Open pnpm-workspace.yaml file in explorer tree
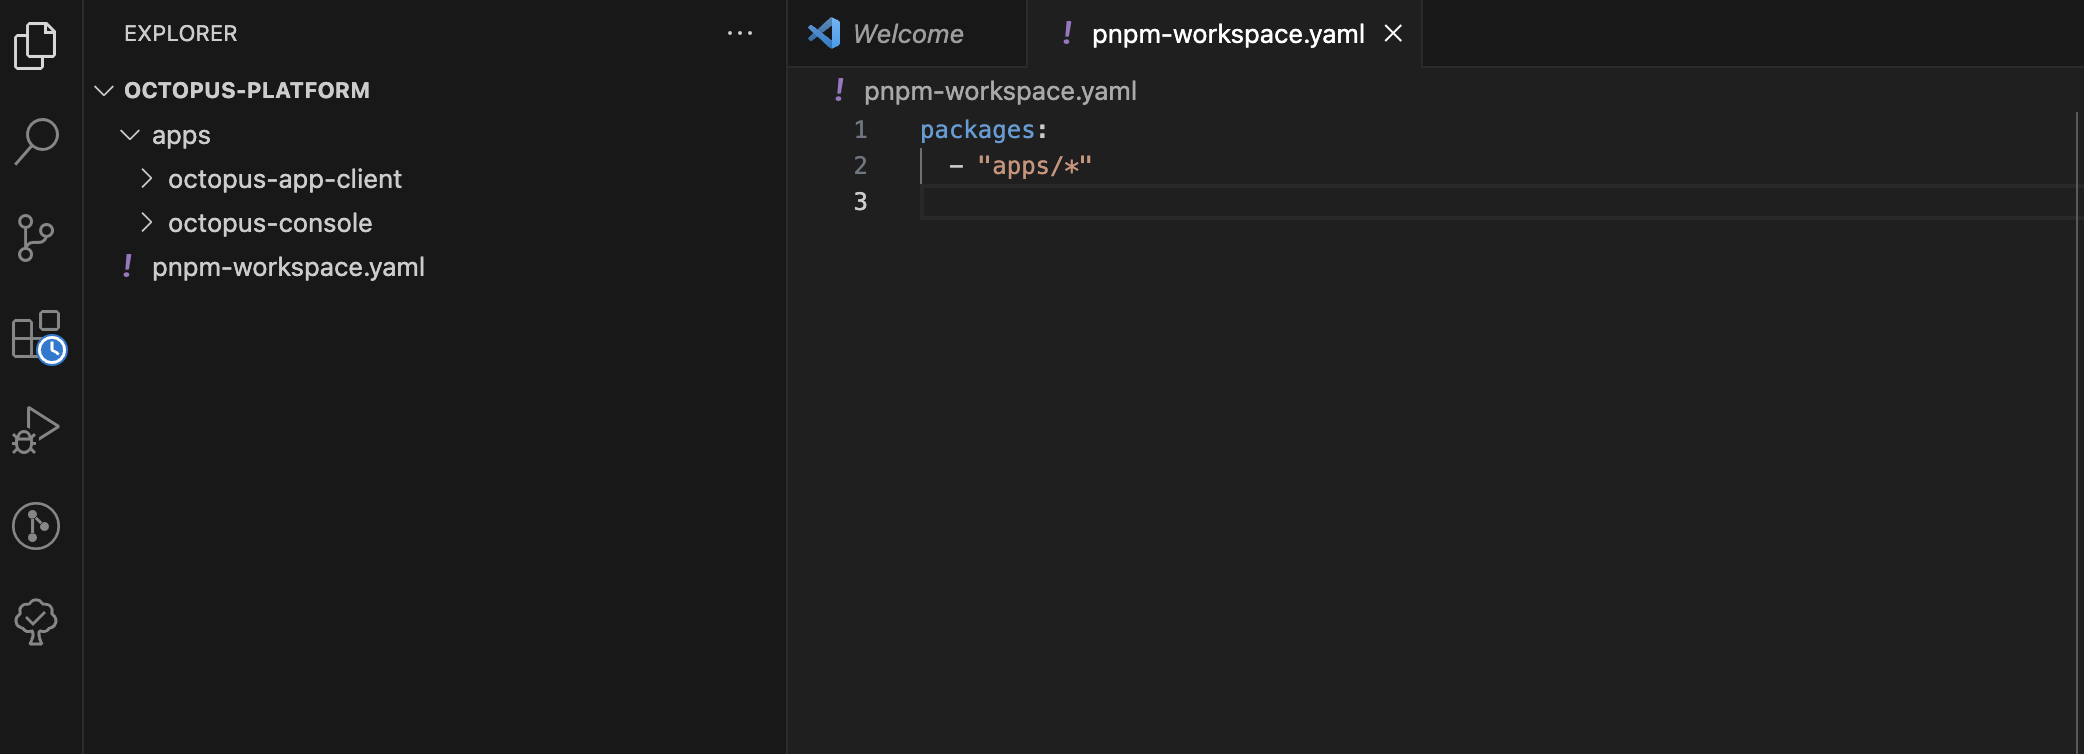 click(288, 267)
